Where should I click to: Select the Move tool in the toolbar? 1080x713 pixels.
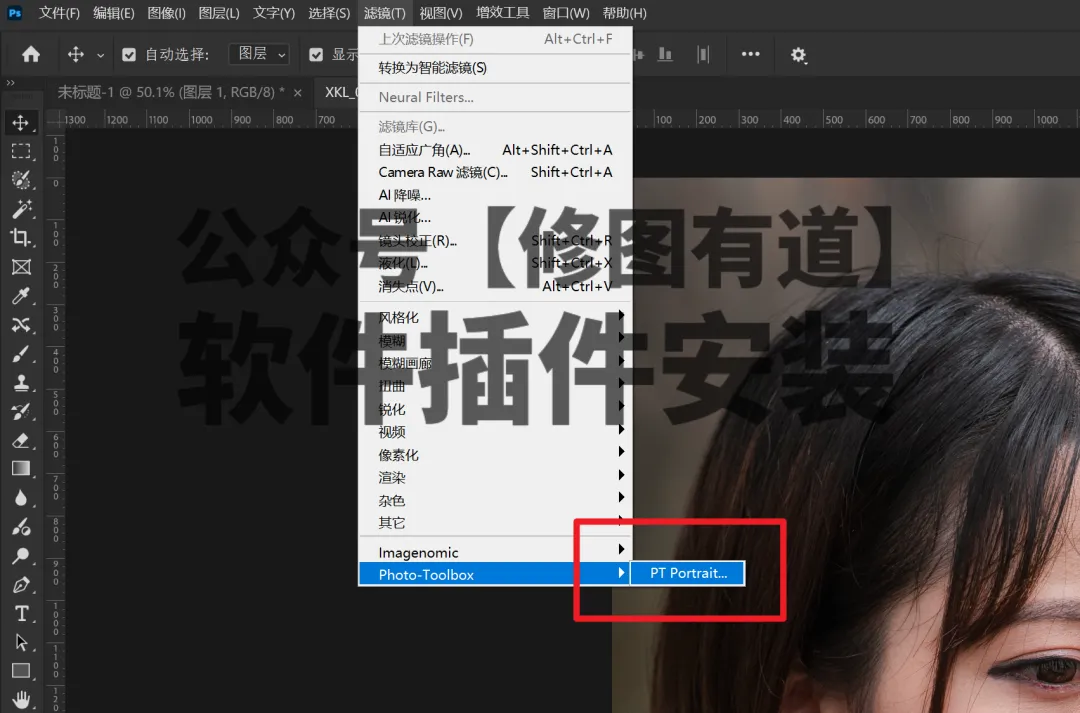coord(21,123)
